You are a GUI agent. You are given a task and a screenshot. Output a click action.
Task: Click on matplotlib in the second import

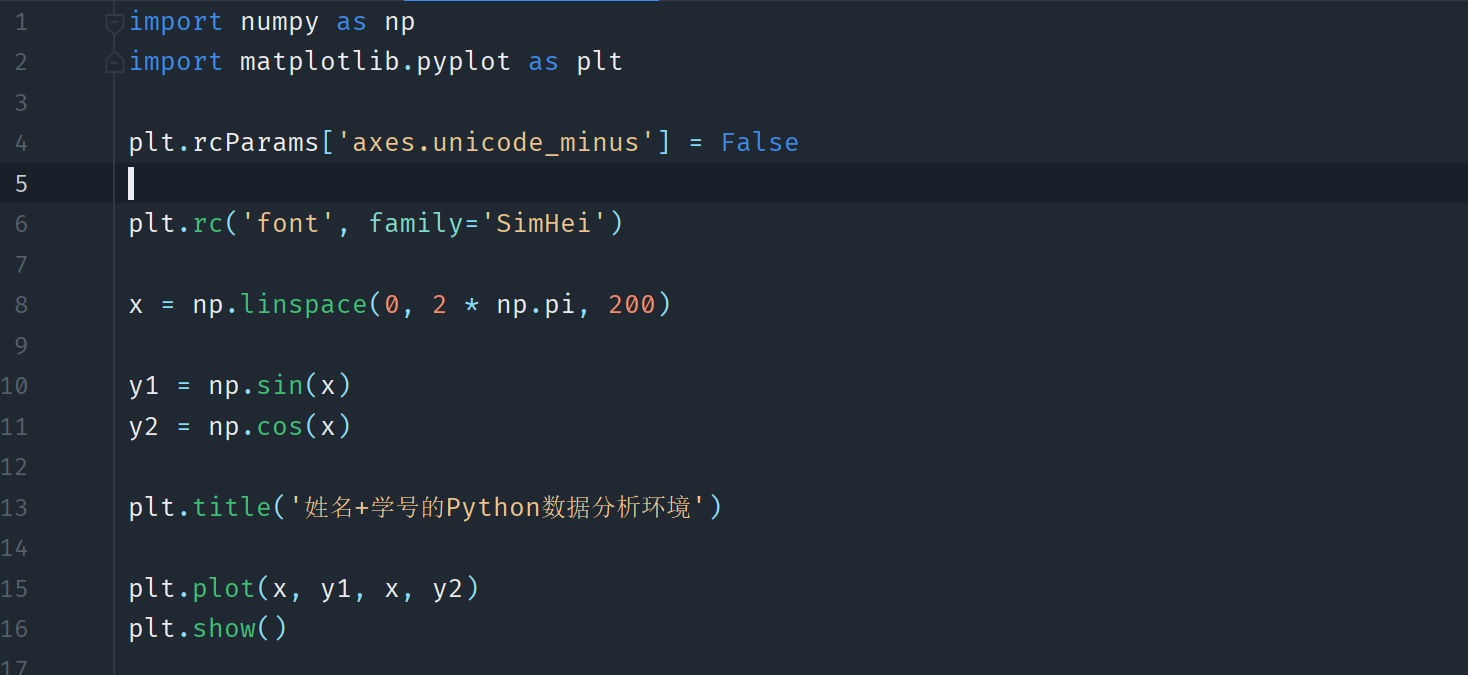click(x=320, y=62)
